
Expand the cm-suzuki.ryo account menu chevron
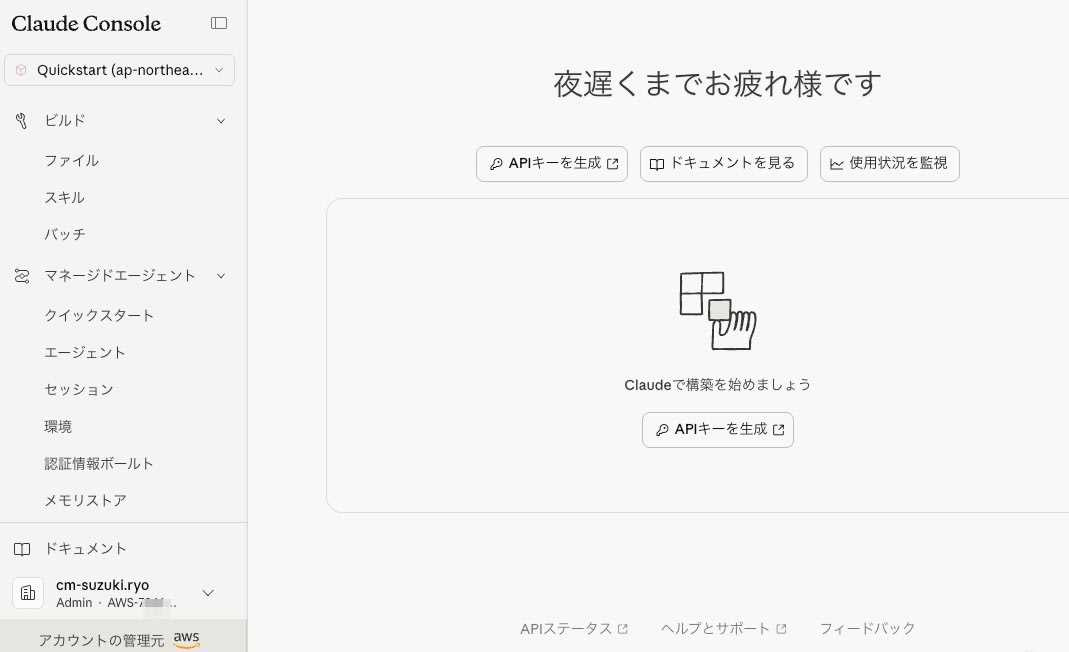[x=208, y=593]
